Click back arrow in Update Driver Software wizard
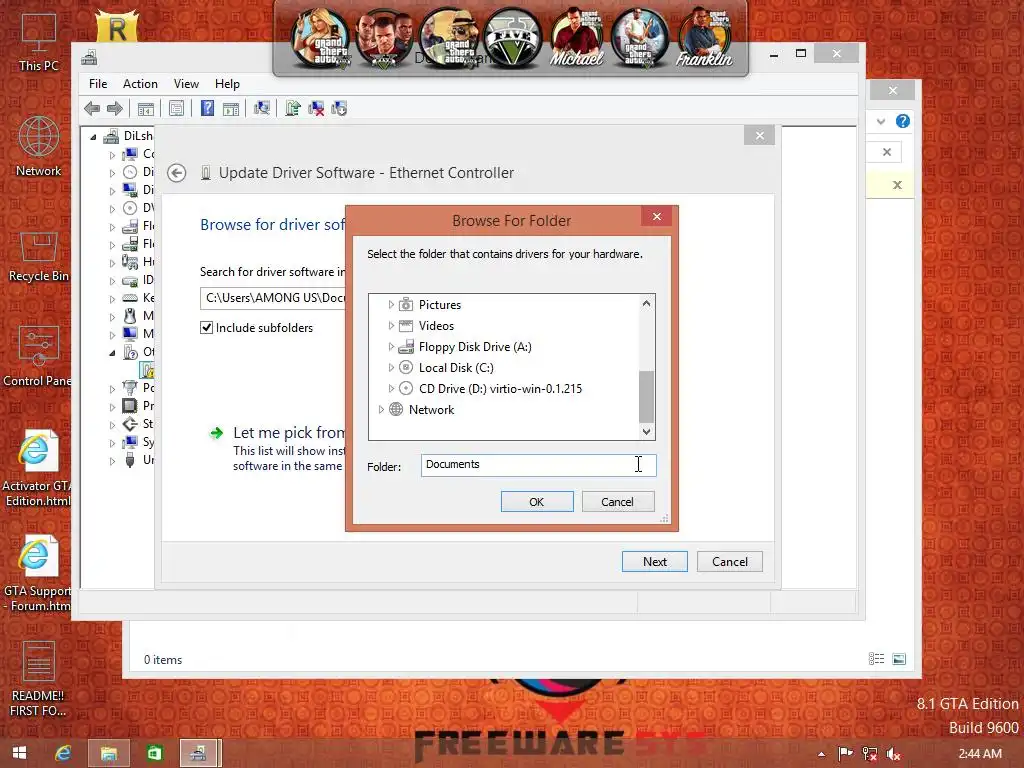This screenshot has width=1024, height=768. point(176,173)
